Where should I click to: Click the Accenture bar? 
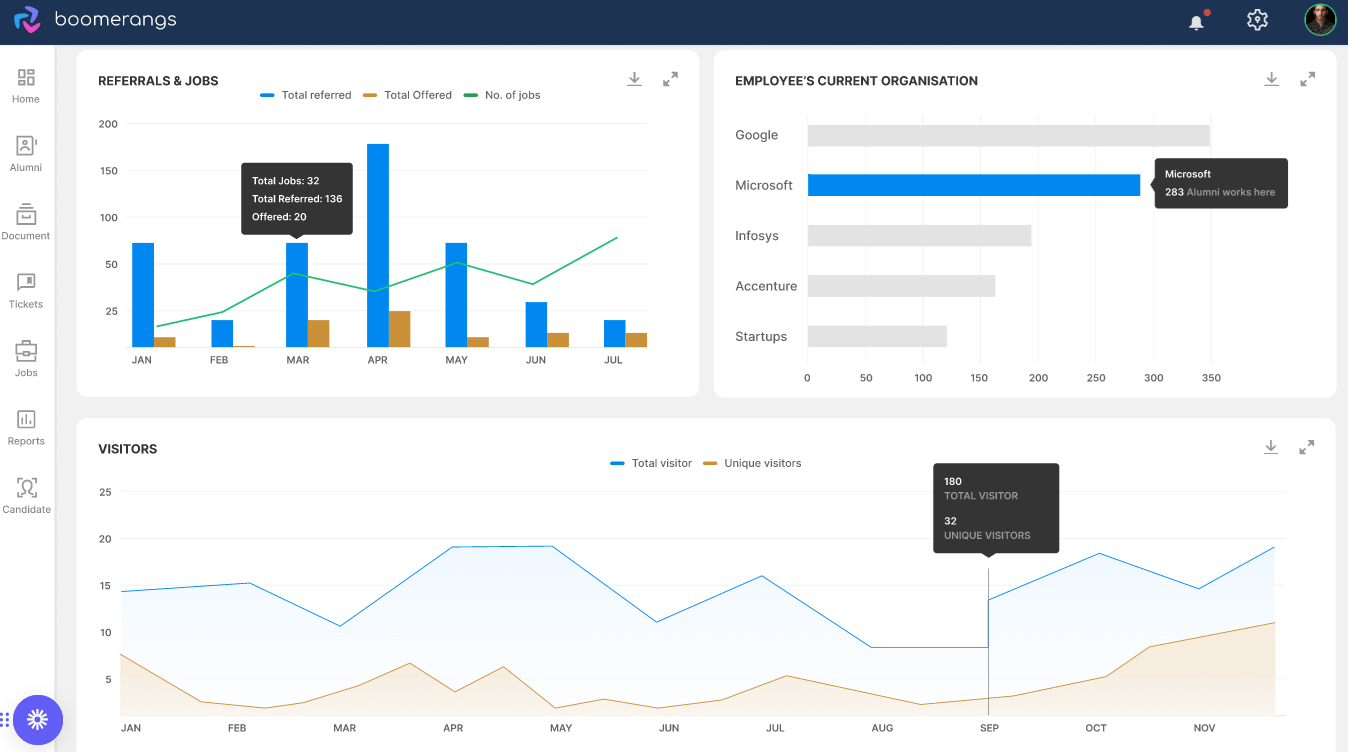pos(901,286)
